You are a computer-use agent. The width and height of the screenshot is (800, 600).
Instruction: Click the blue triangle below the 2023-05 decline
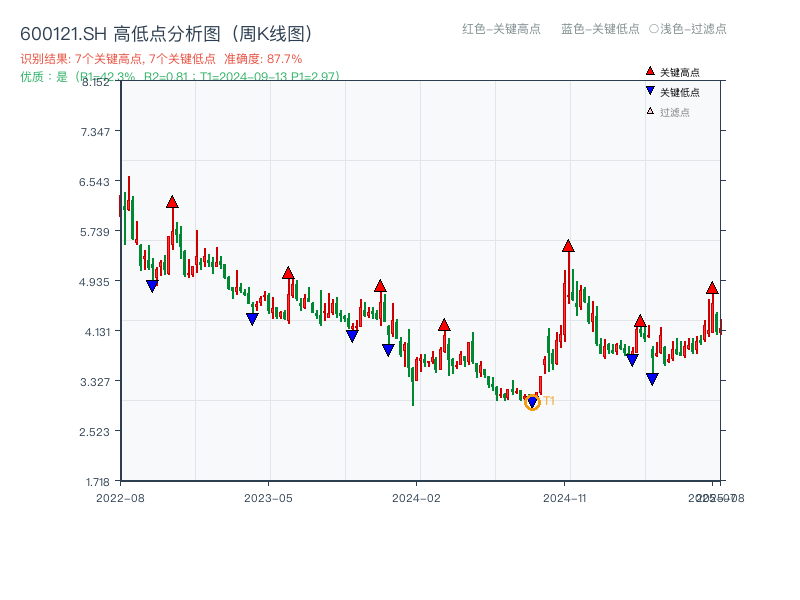[250, 318]
